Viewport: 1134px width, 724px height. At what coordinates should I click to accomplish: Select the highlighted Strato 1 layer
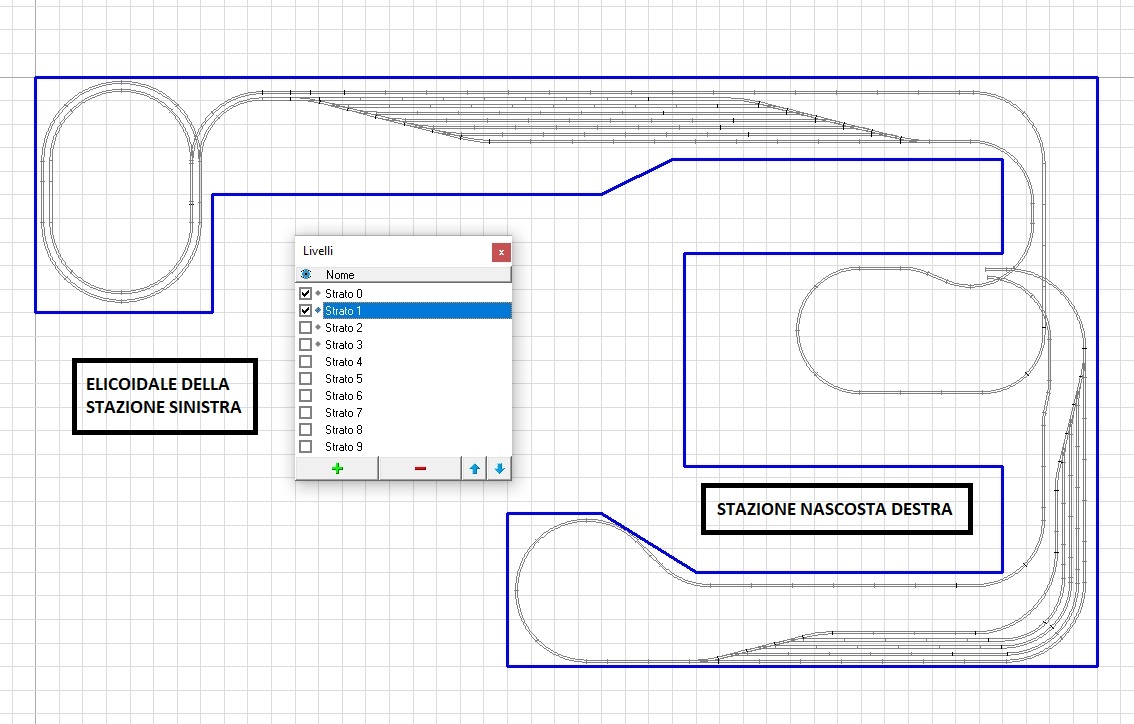pos(344,310)
